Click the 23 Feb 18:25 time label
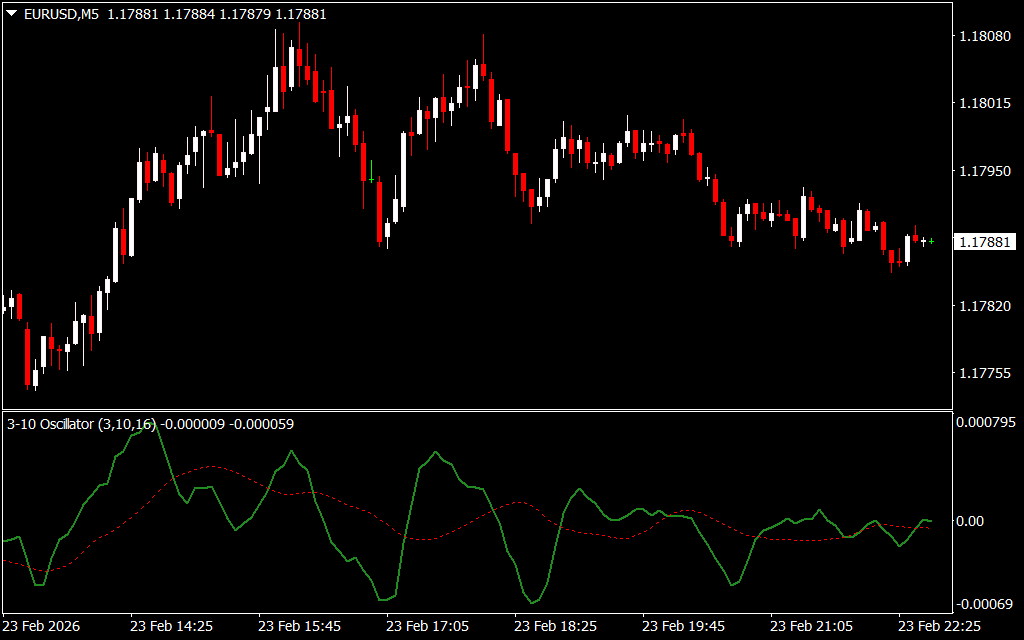The width and height of the screenshot is (1024, 640). [555, 626]
